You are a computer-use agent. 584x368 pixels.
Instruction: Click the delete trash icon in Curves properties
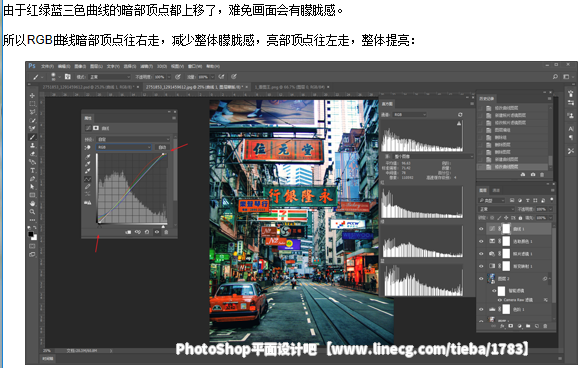point(166,232)
